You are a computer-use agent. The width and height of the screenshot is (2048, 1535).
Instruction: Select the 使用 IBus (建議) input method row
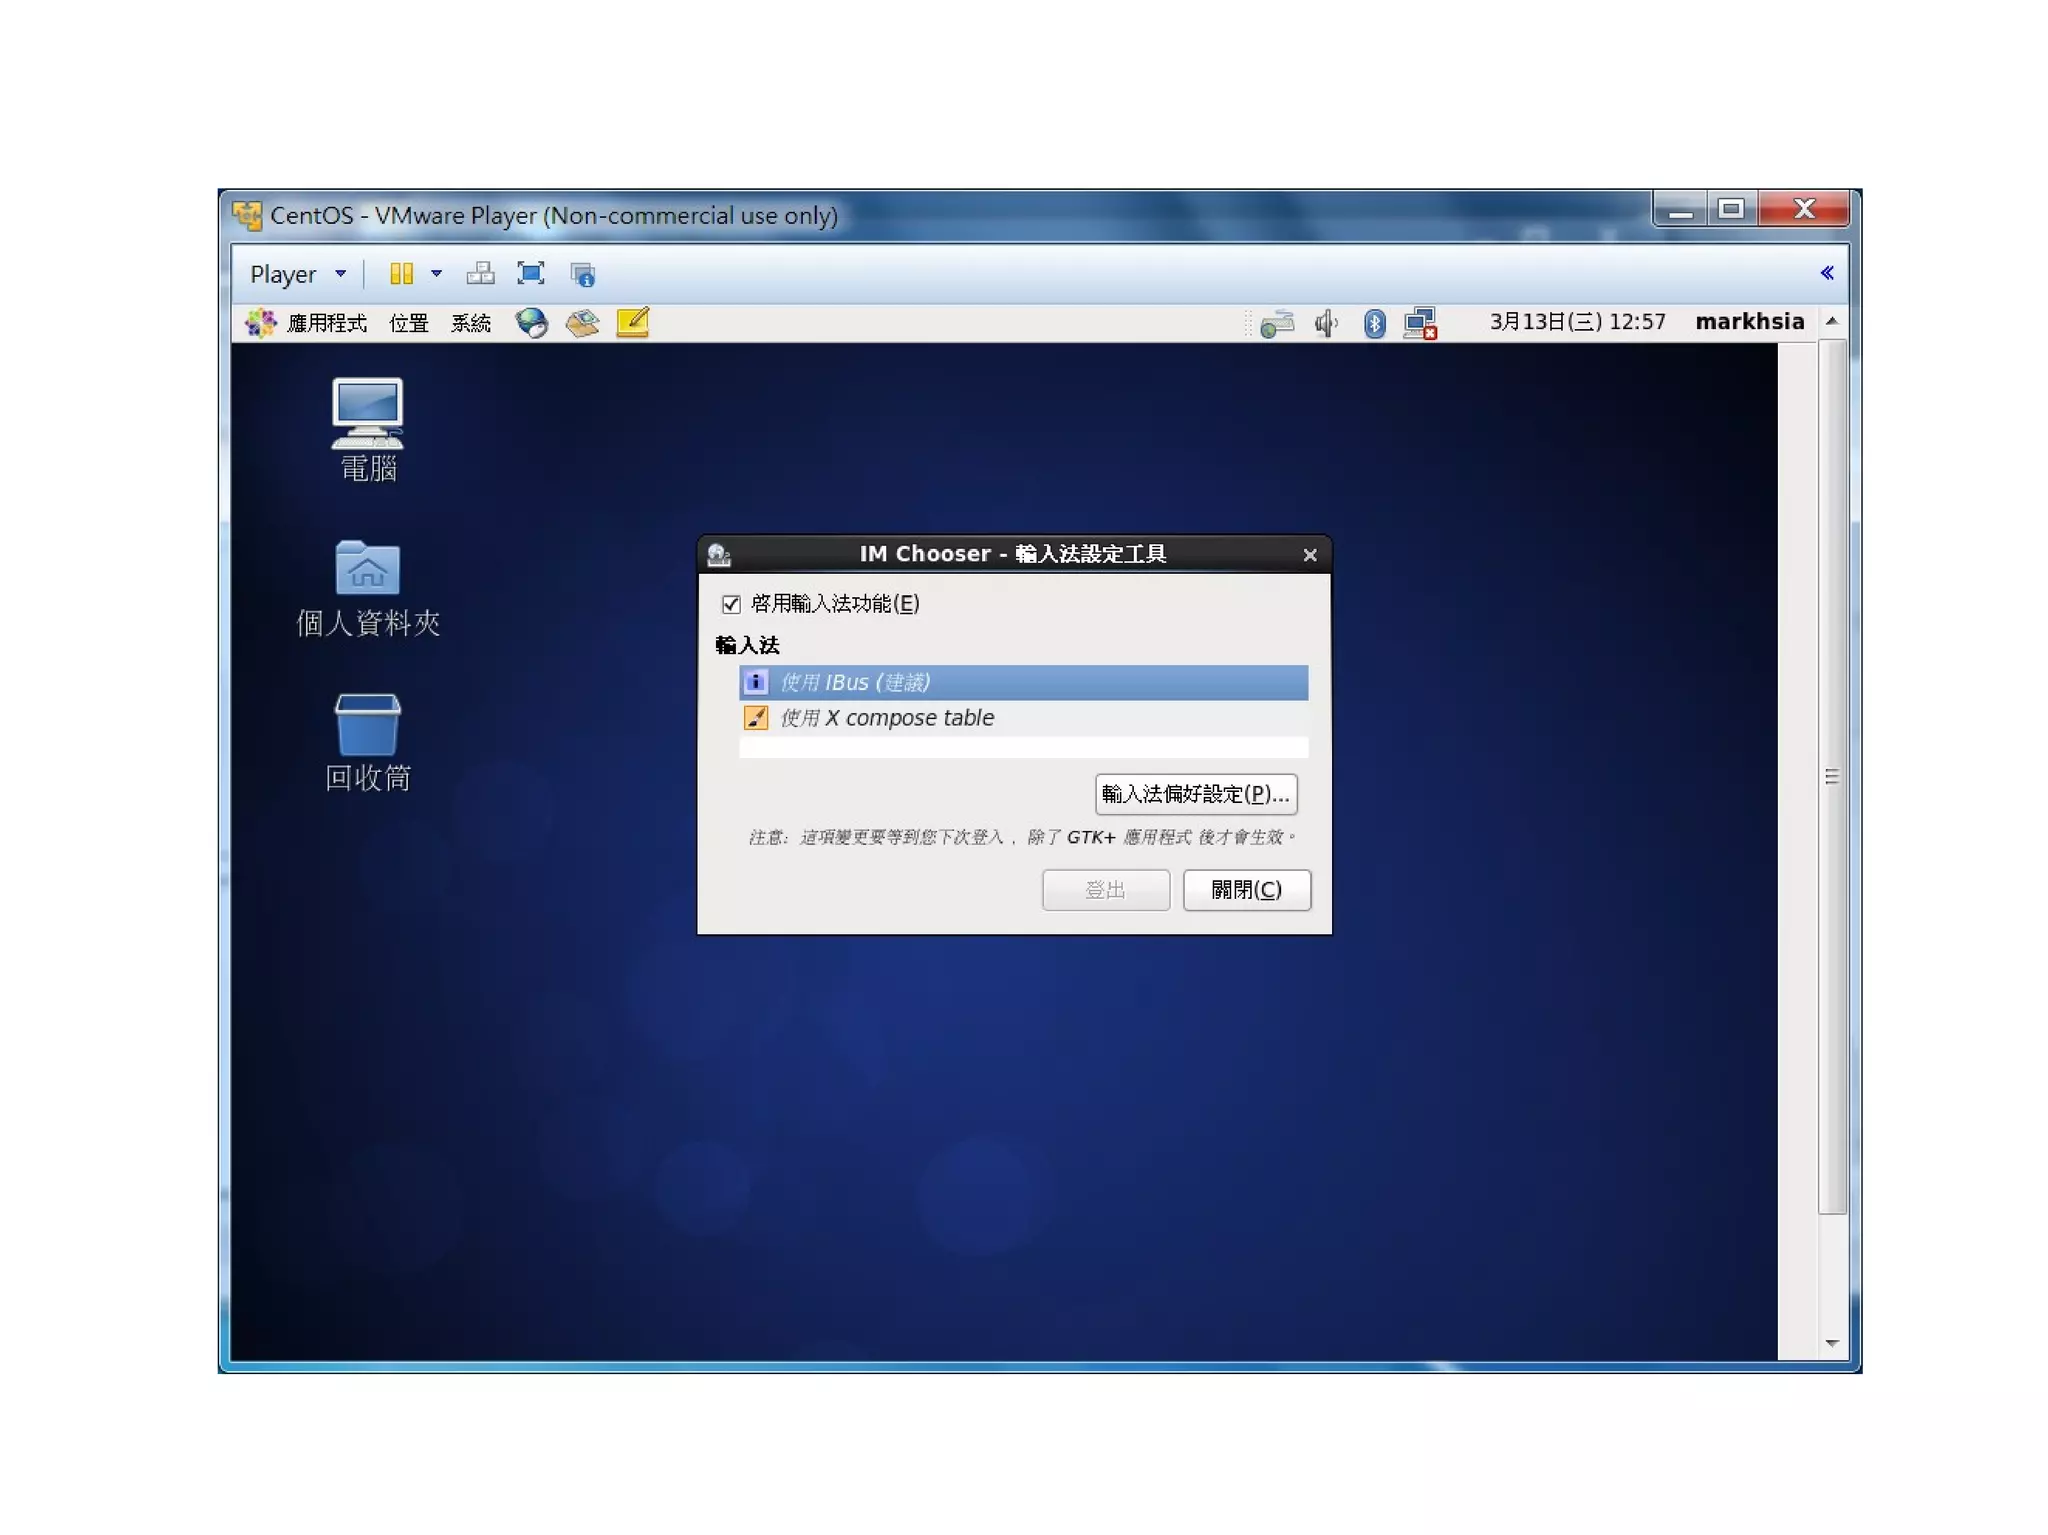pos(1023,682)
